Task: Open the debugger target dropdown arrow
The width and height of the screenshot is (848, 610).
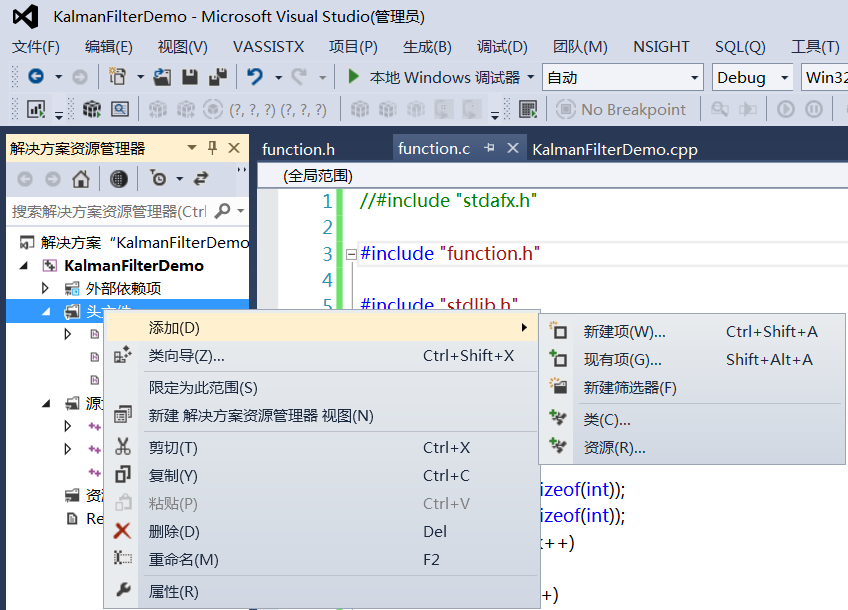Action: (531, 77)
